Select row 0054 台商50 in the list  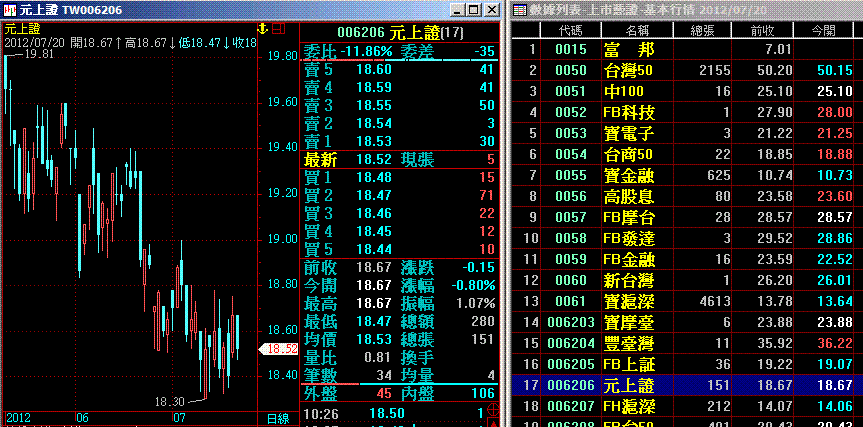click(687, 154)
